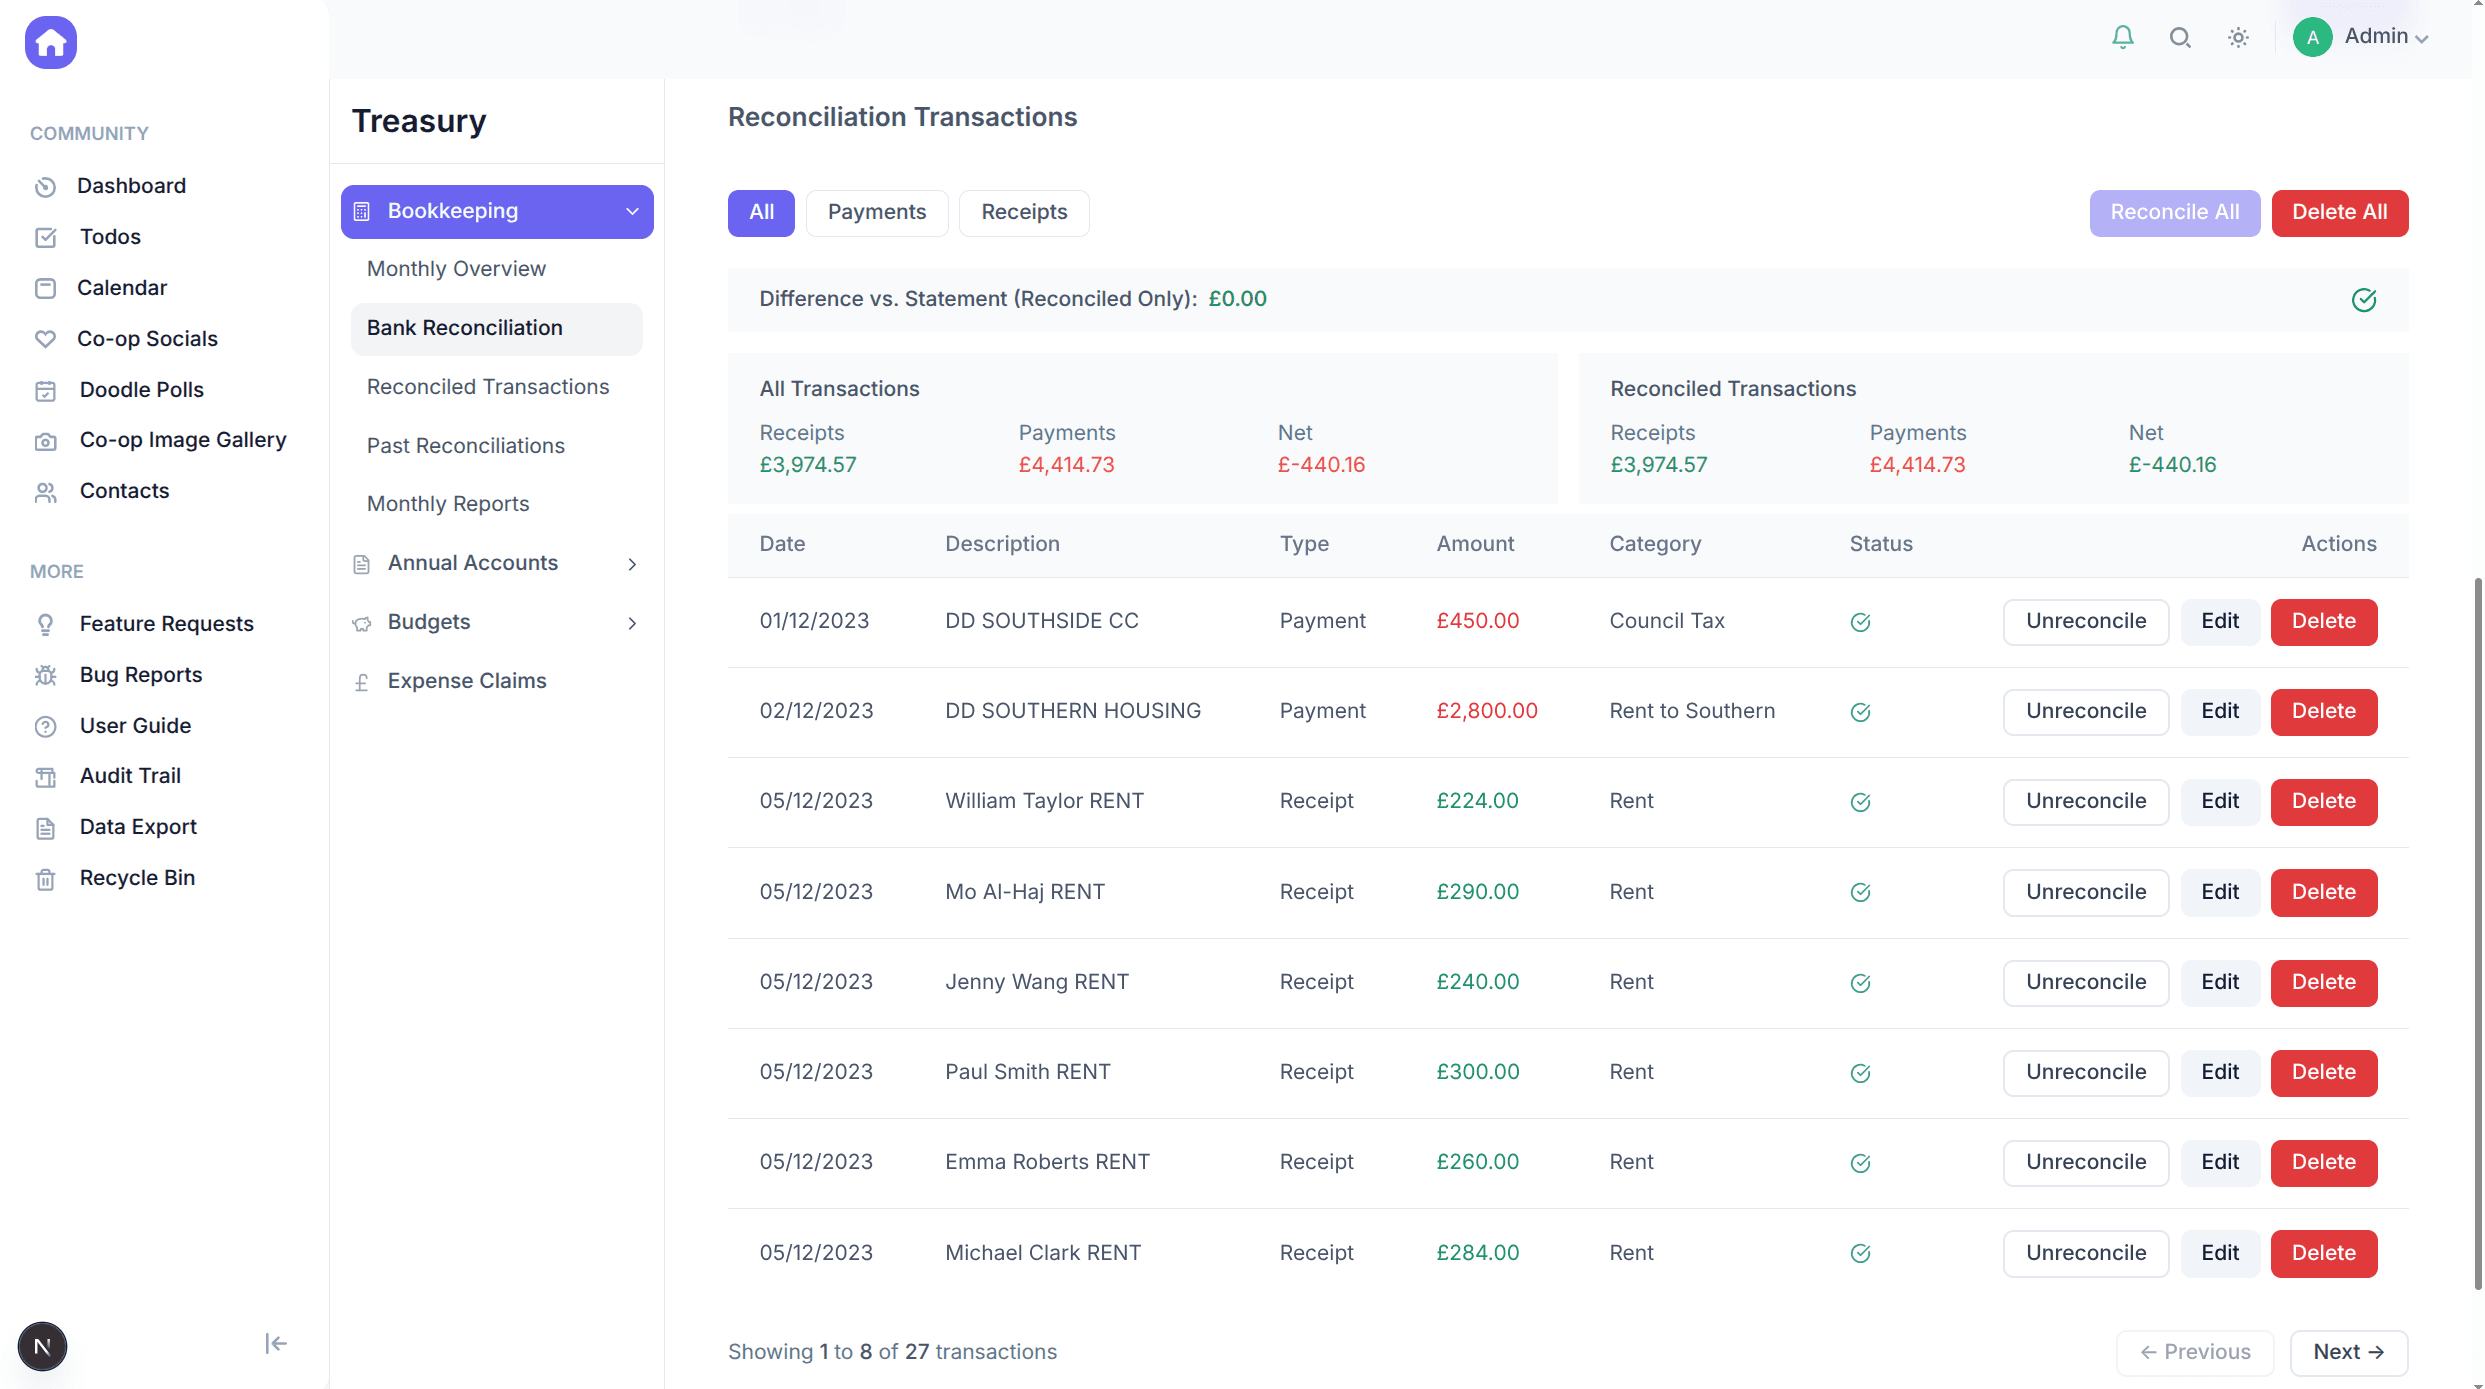Toggle the light/dark theme sun icon
The width and height of the screenshot is (2485, 1389).
pos(2237,37)
